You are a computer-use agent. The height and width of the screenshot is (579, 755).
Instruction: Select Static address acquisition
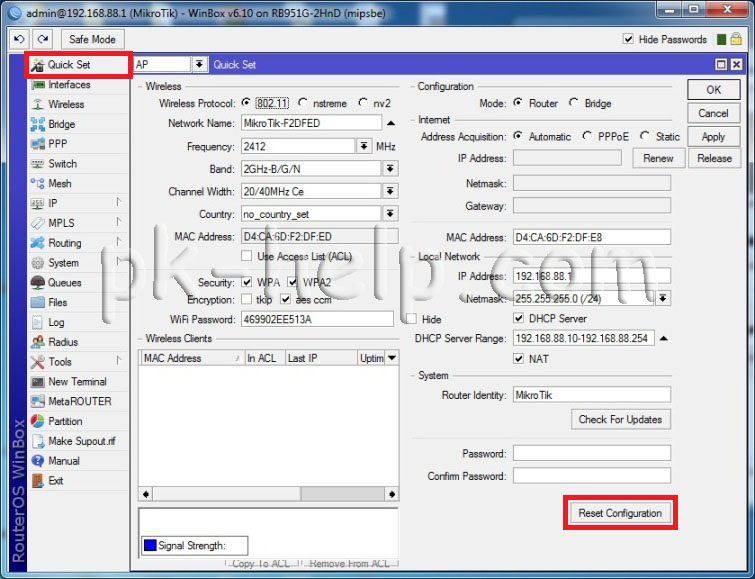645,136
